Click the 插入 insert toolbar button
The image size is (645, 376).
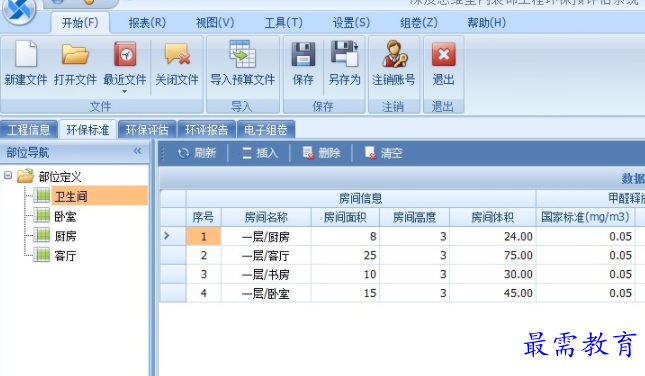(x=260, y=153)
